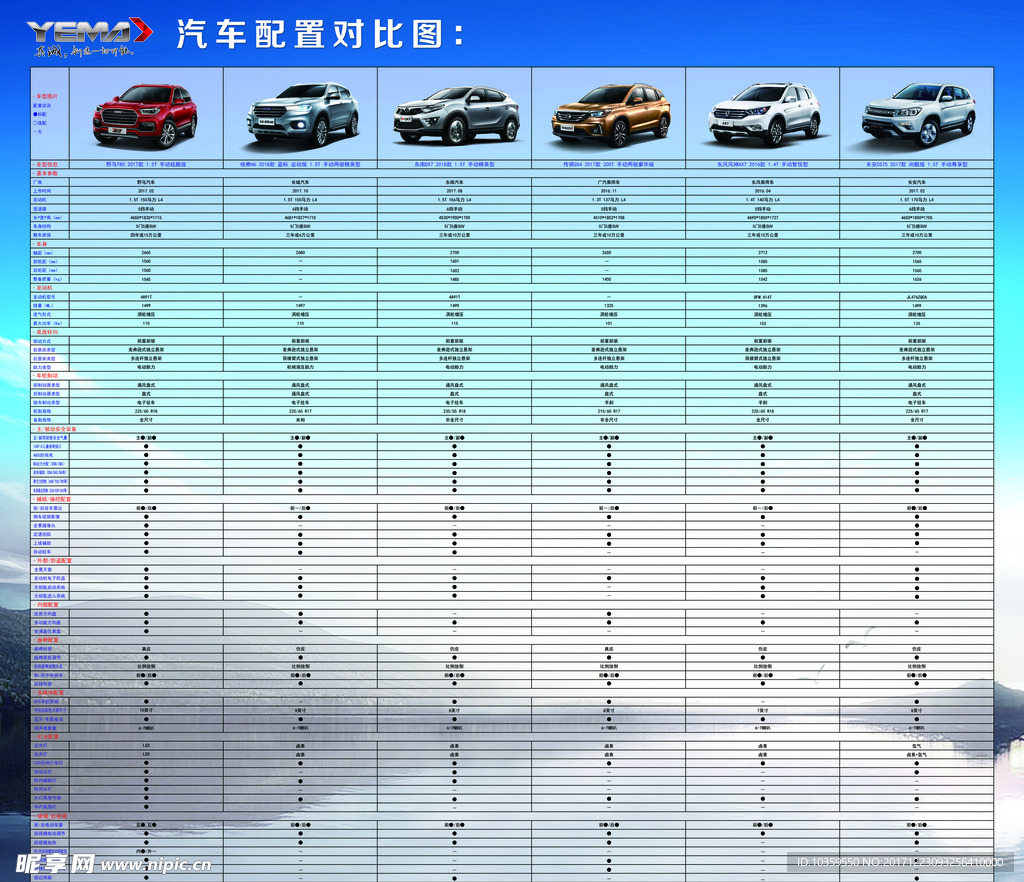This screenshot has width=1024, height=882.
Task: Click the 内部配置 section heading
Action: coord(46,605)
